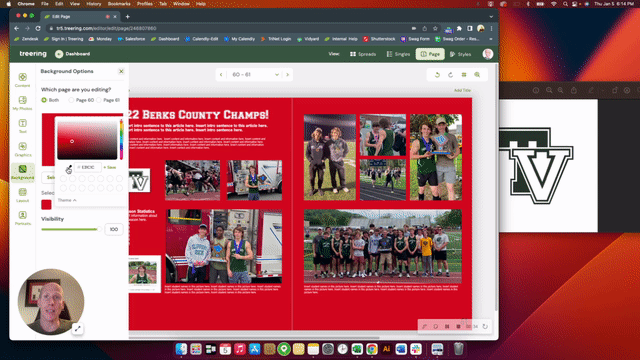The width and height of the screenshot is (640, 360).
Task: Select the Page 60 radio option
Action: coord(71,100)
